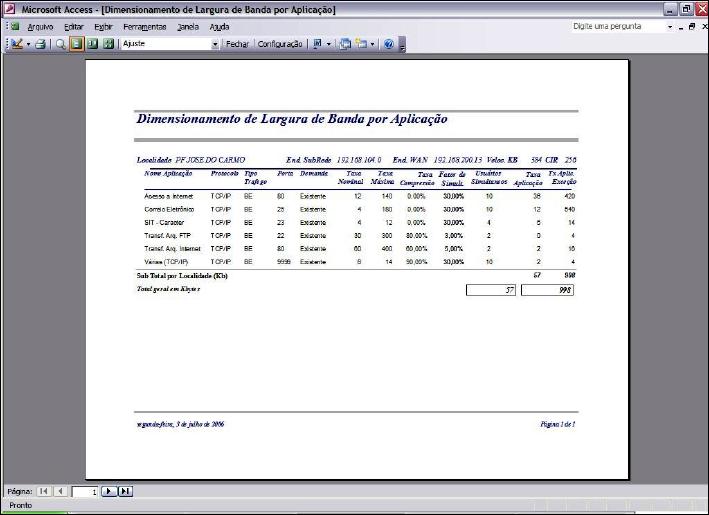Go to last page navigation button

[x=125, y=491]
